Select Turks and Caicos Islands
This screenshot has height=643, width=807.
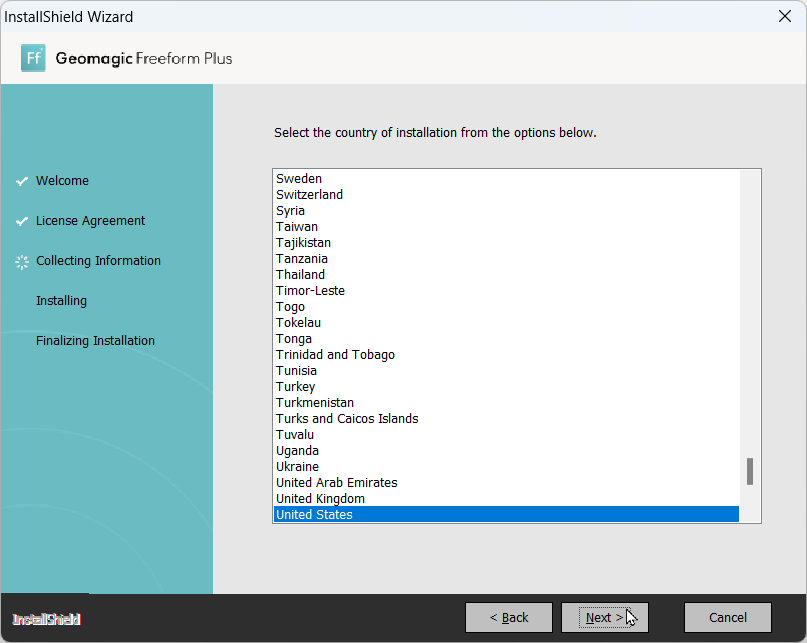pos(347,419)
